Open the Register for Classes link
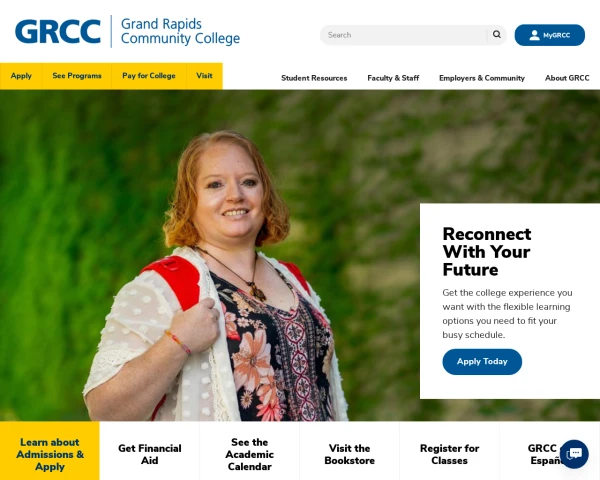The height and width of the screenshot is (480, 600). [449, 454]
